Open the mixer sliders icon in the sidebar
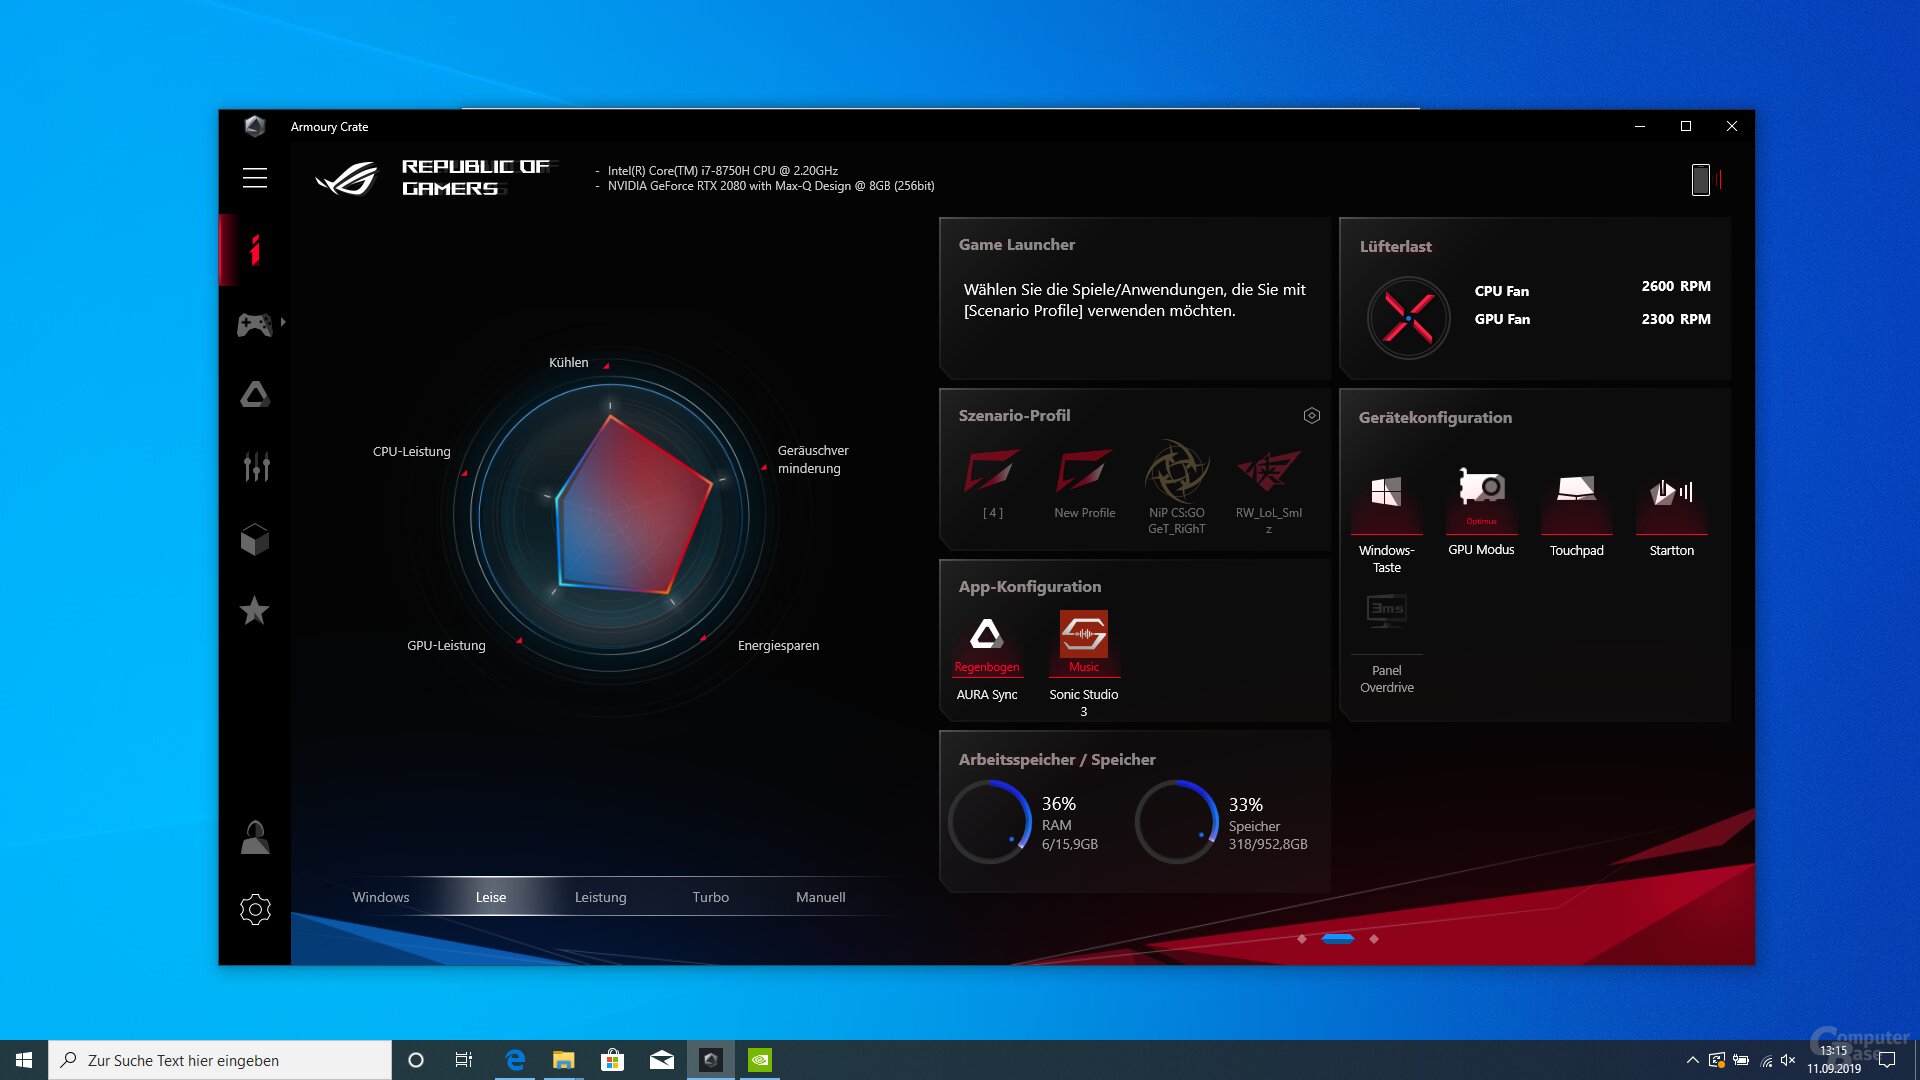 tap(256, 466)
